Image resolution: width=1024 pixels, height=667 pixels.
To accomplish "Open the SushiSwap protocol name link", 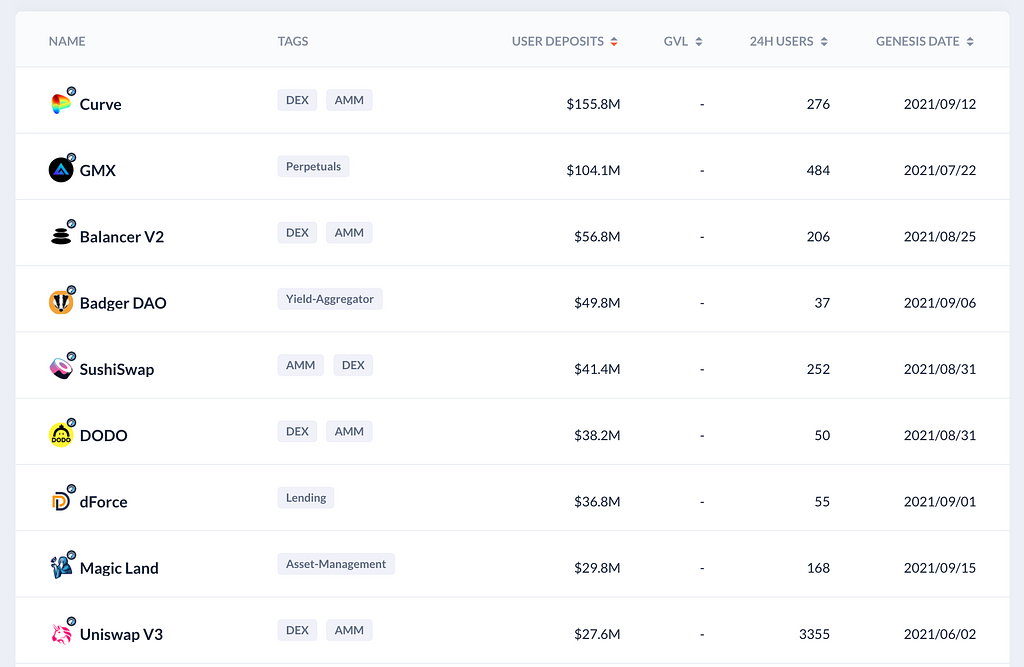I will click(117, 369).
